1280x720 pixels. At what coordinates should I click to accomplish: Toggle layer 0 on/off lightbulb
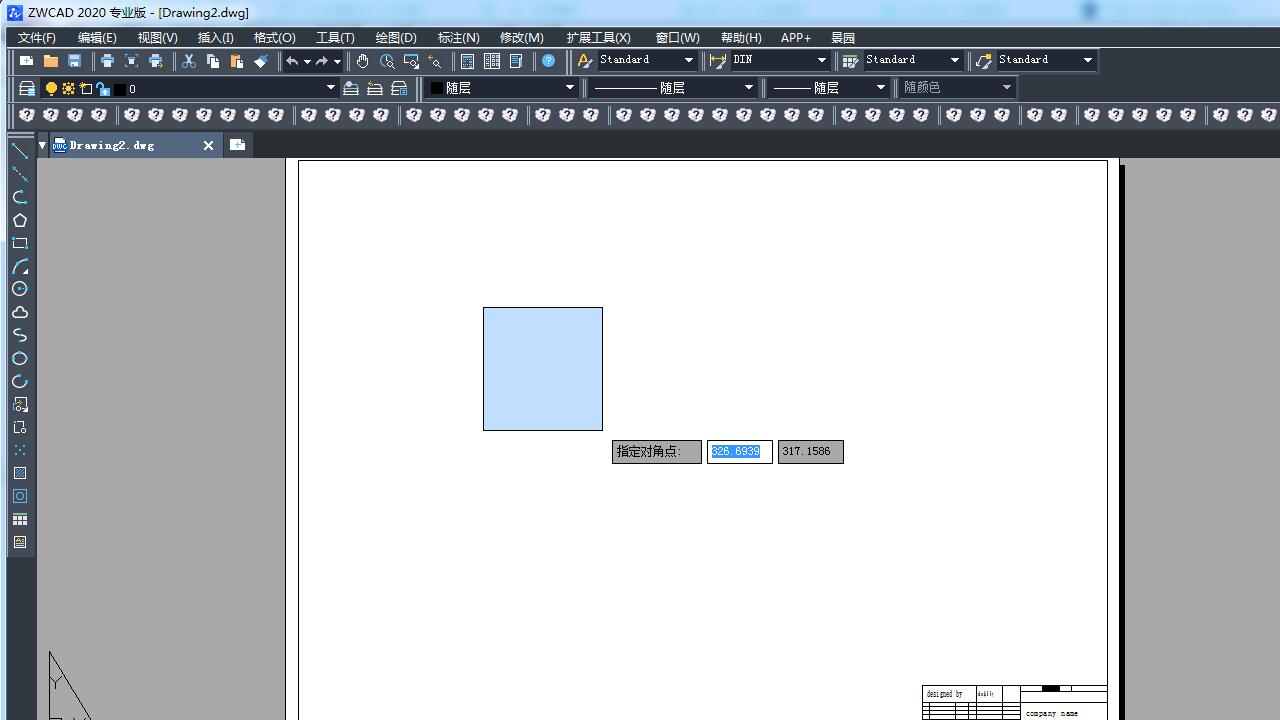[52, 89]
